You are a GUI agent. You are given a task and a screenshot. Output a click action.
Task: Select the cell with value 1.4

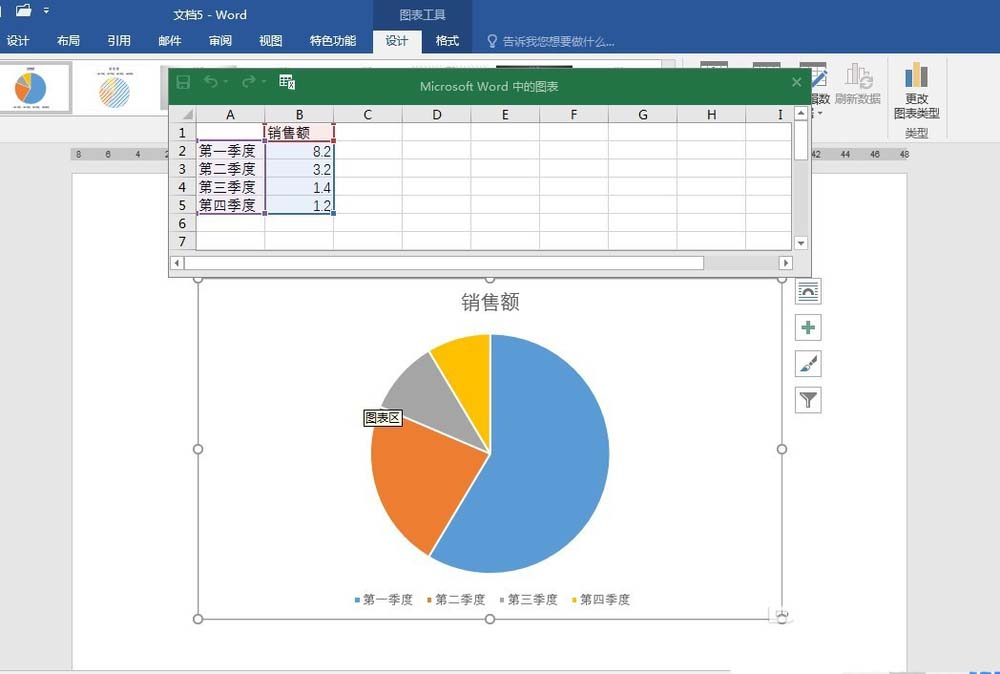[x=299, y=187]
